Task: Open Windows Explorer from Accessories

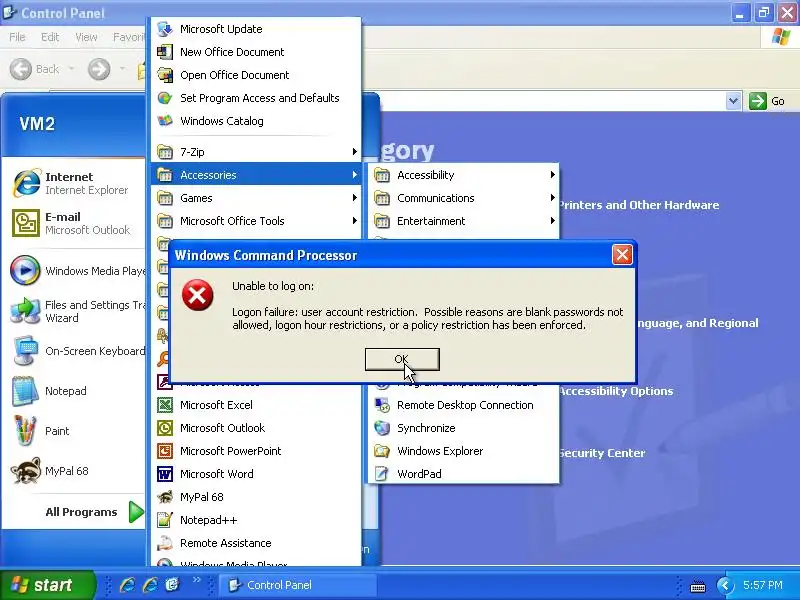Action: 463,451
